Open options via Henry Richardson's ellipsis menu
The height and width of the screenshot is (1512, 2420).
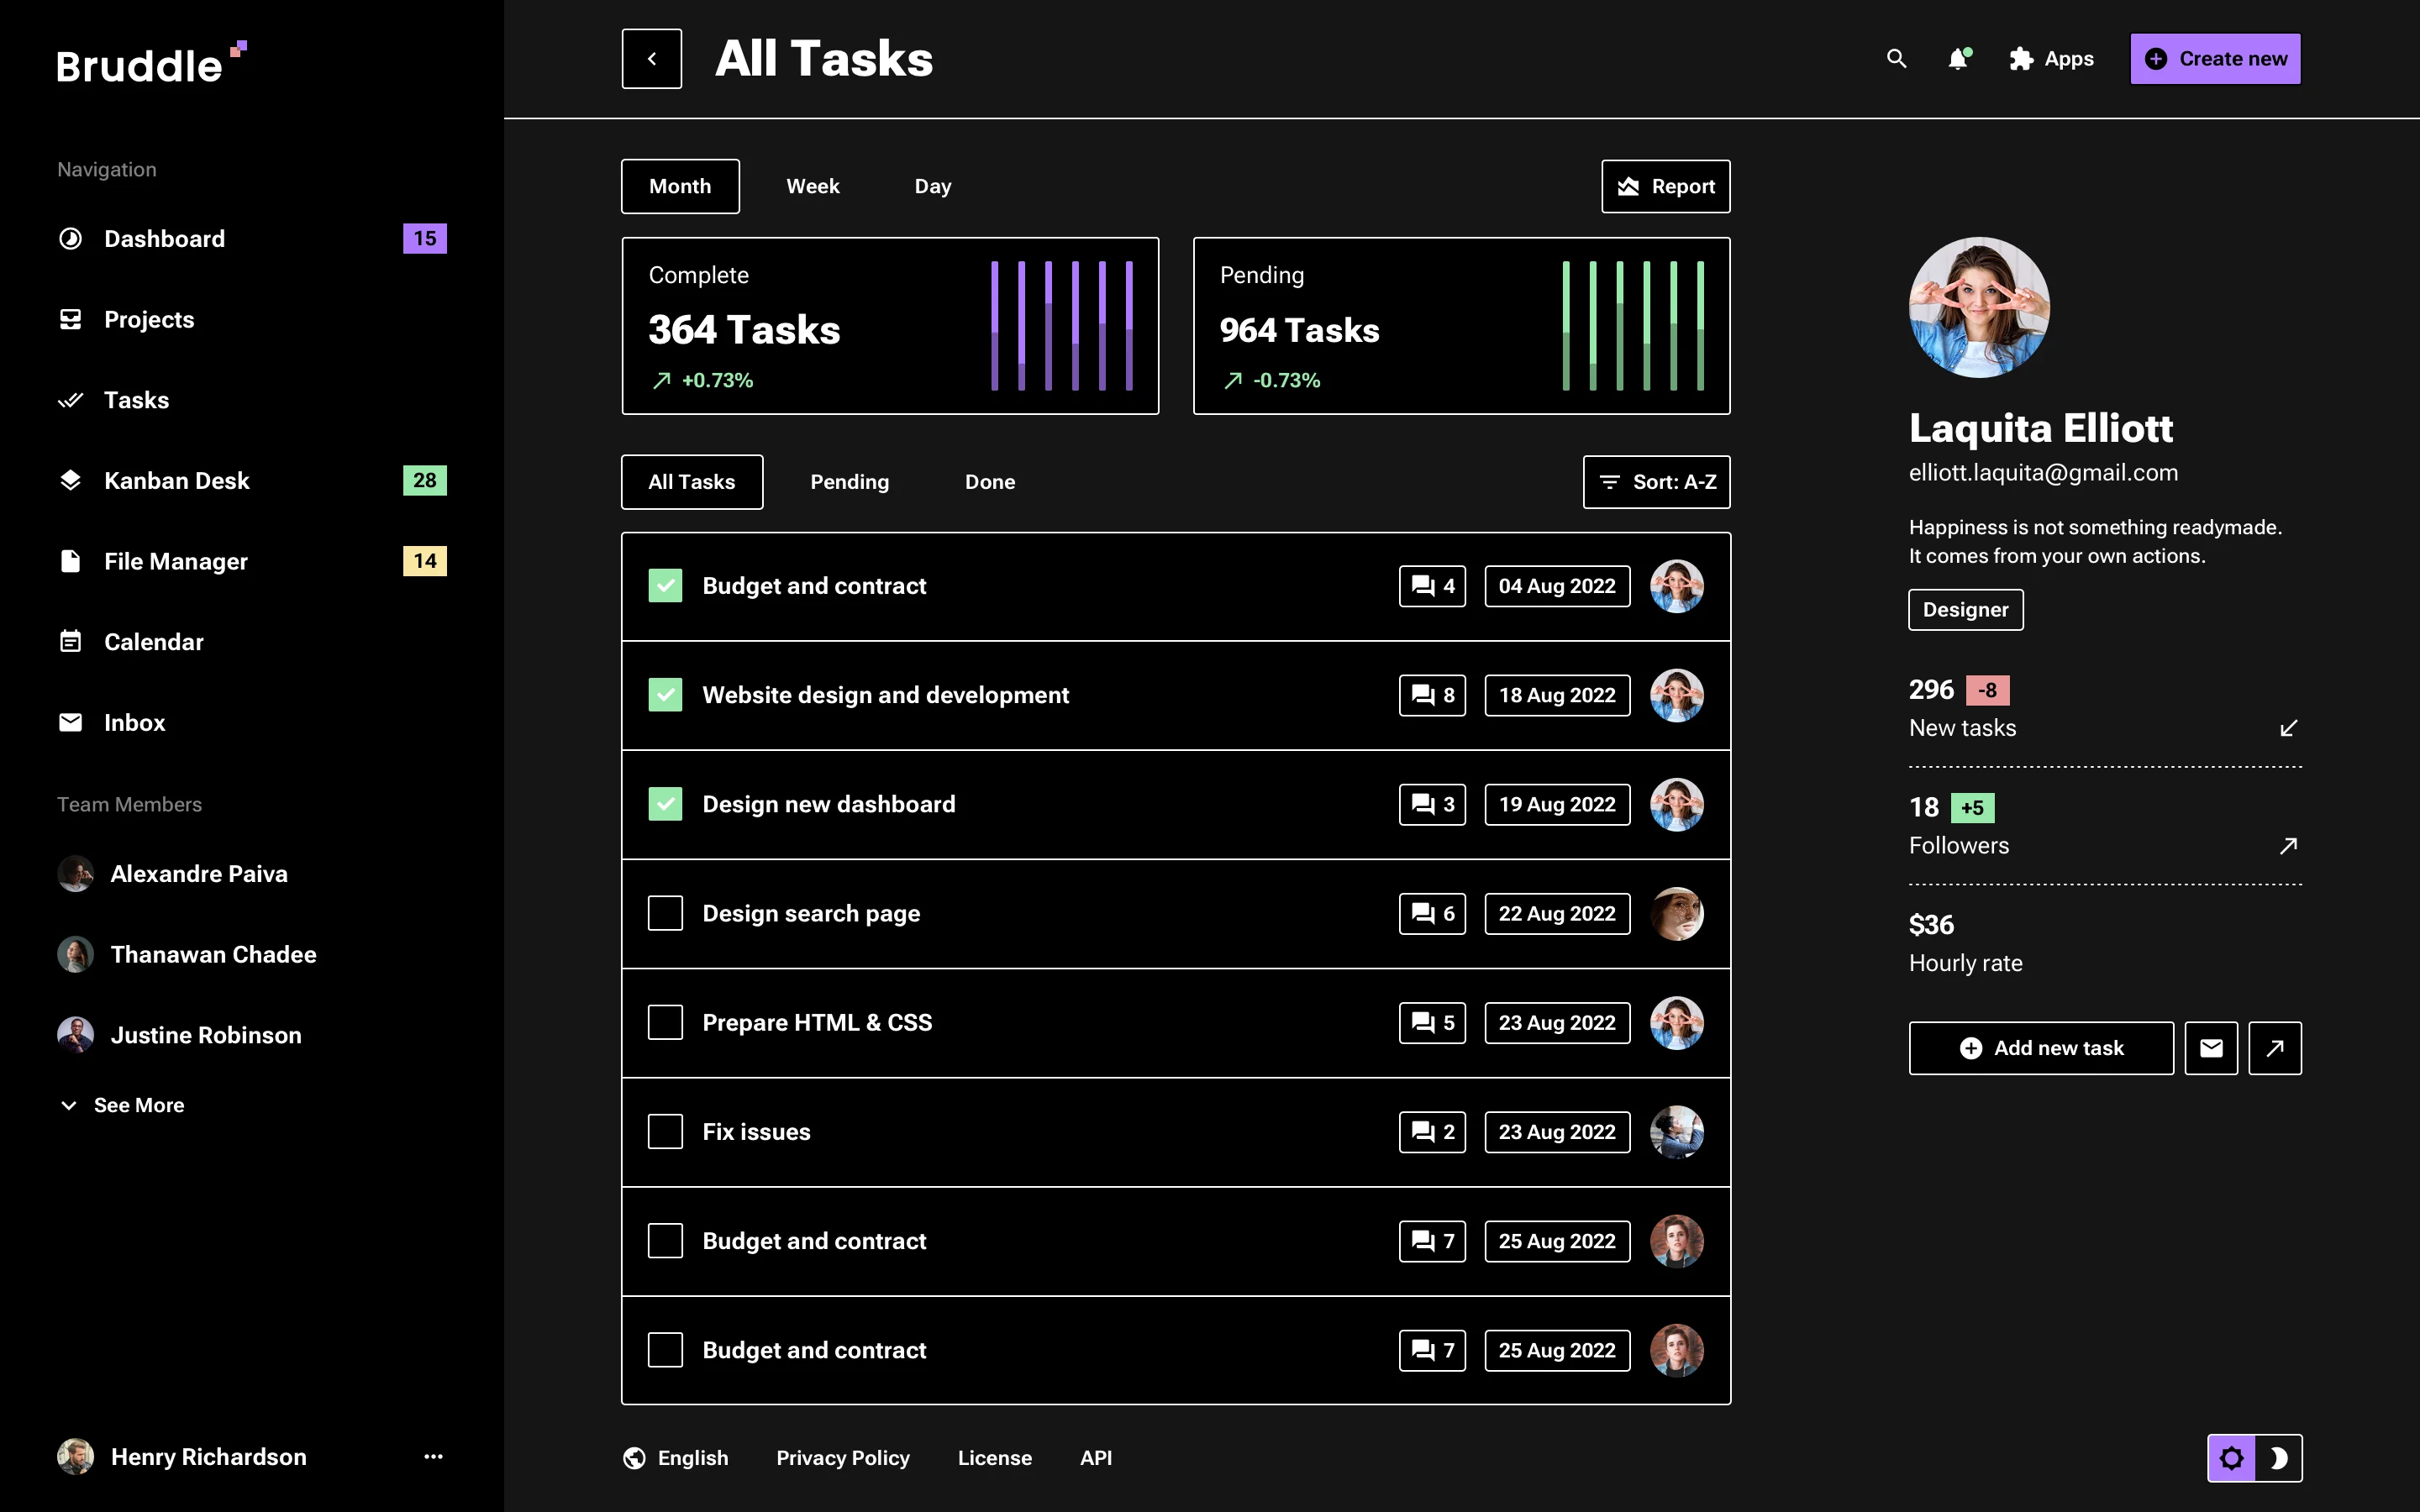(432, 1457)
